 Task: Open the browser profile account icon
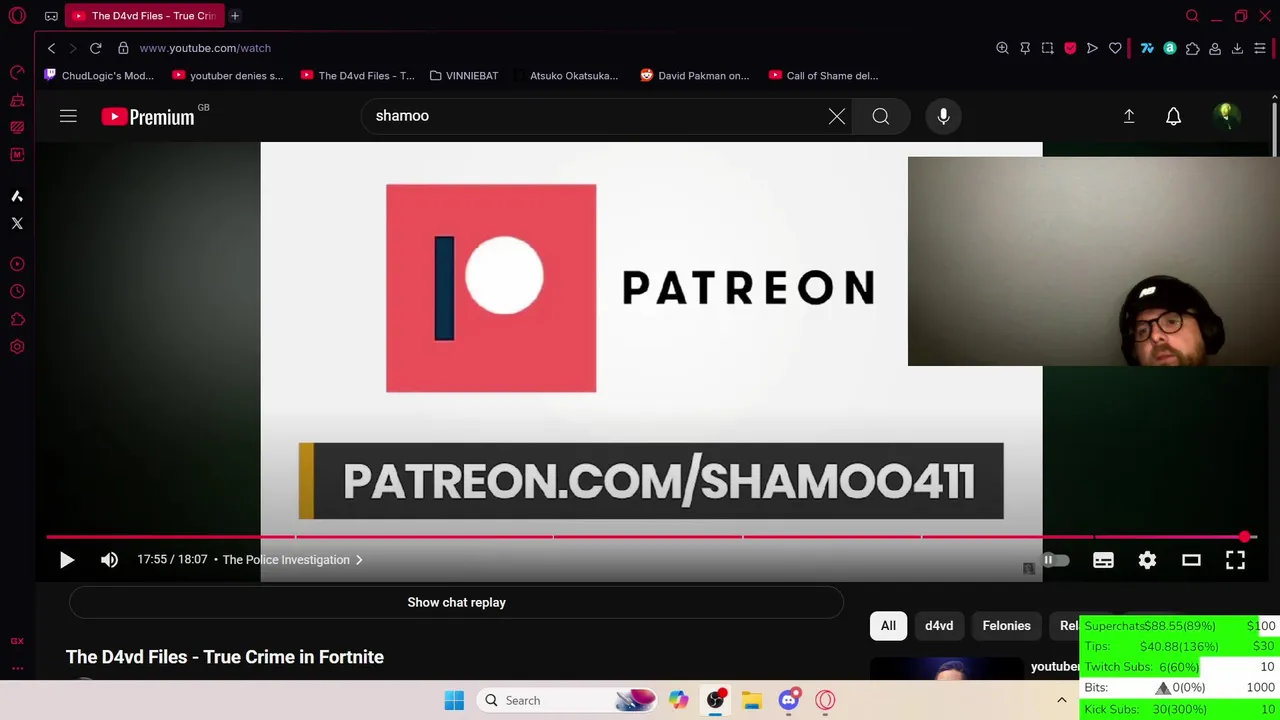pos(1215,48)
